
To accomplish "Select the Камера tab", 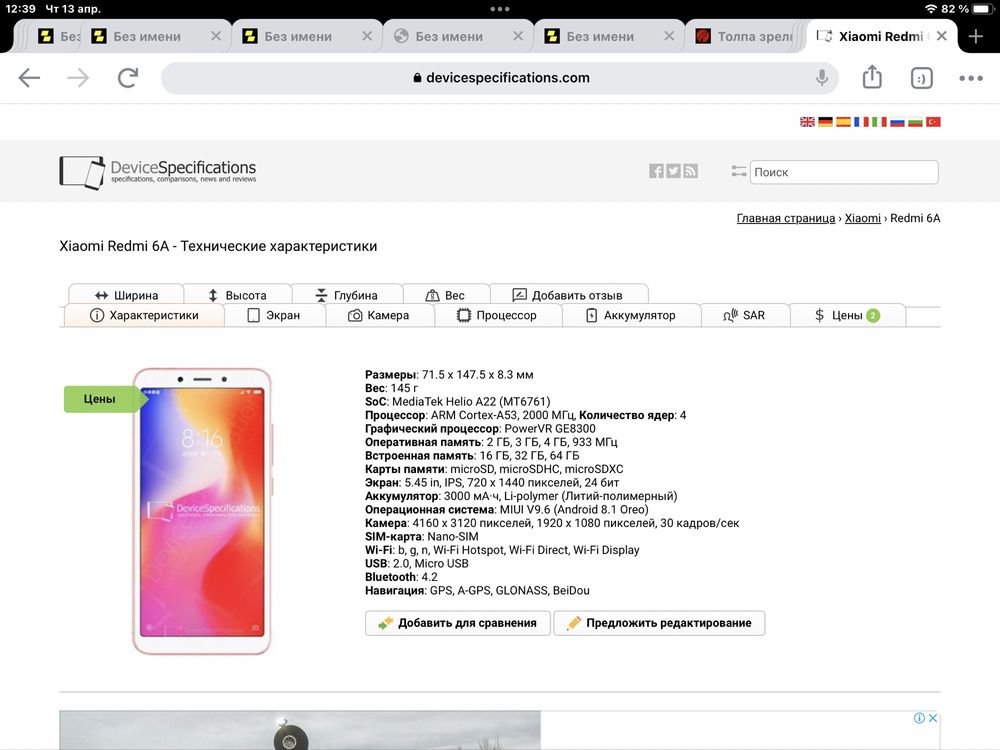I will 379,315.
